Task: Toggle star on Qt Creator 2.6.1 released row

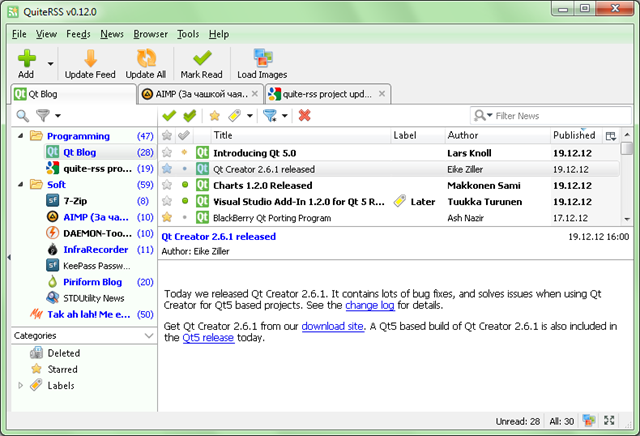Action: pos(167,169)
